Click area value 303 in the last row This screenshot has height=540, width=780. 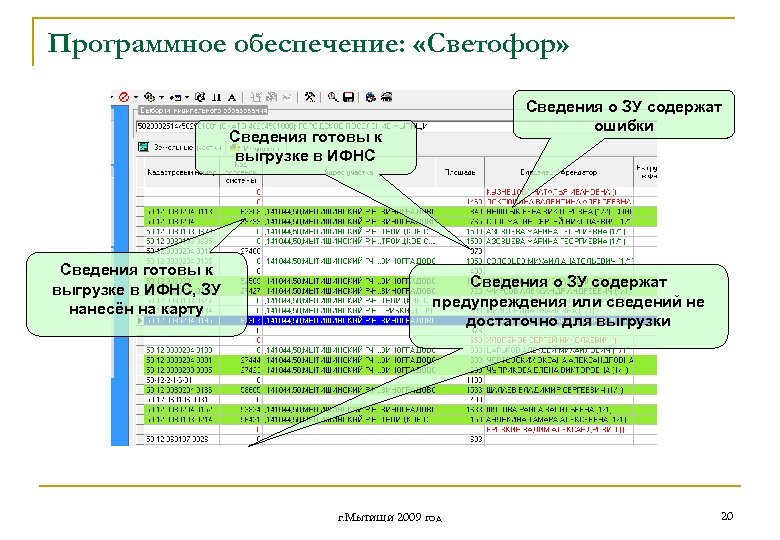tap(476, 440)
